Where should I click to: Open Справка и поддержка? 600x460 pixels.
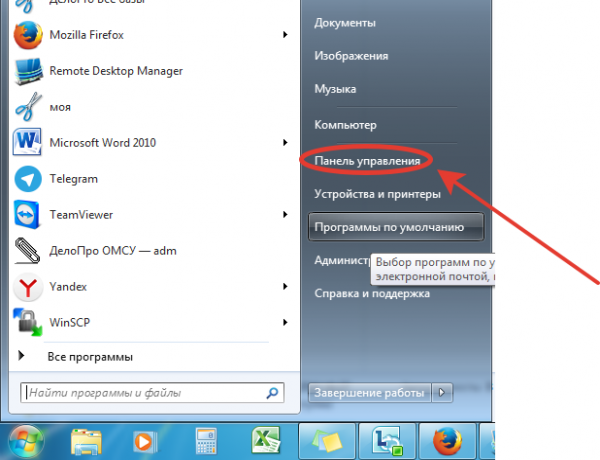(372, 294)
